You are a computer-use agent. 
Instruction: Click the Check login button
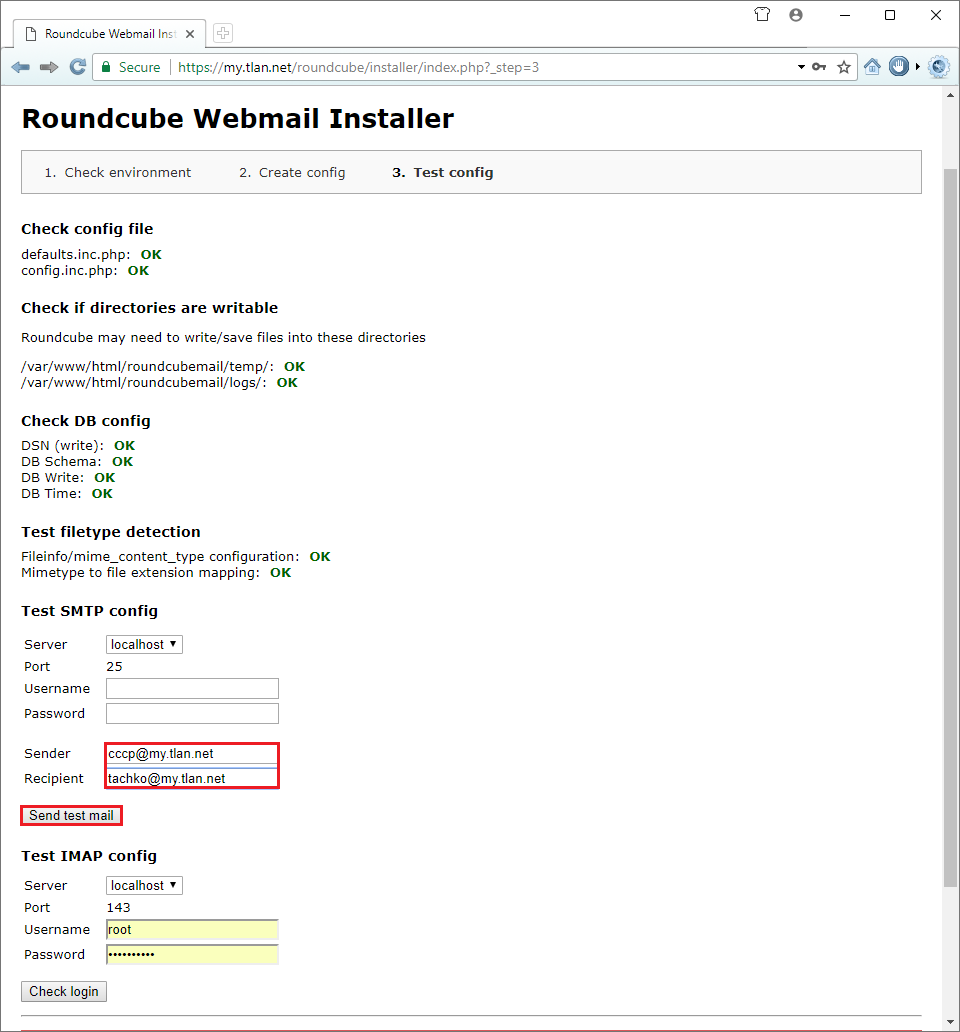pyautogui.click(x=64, y=991)
